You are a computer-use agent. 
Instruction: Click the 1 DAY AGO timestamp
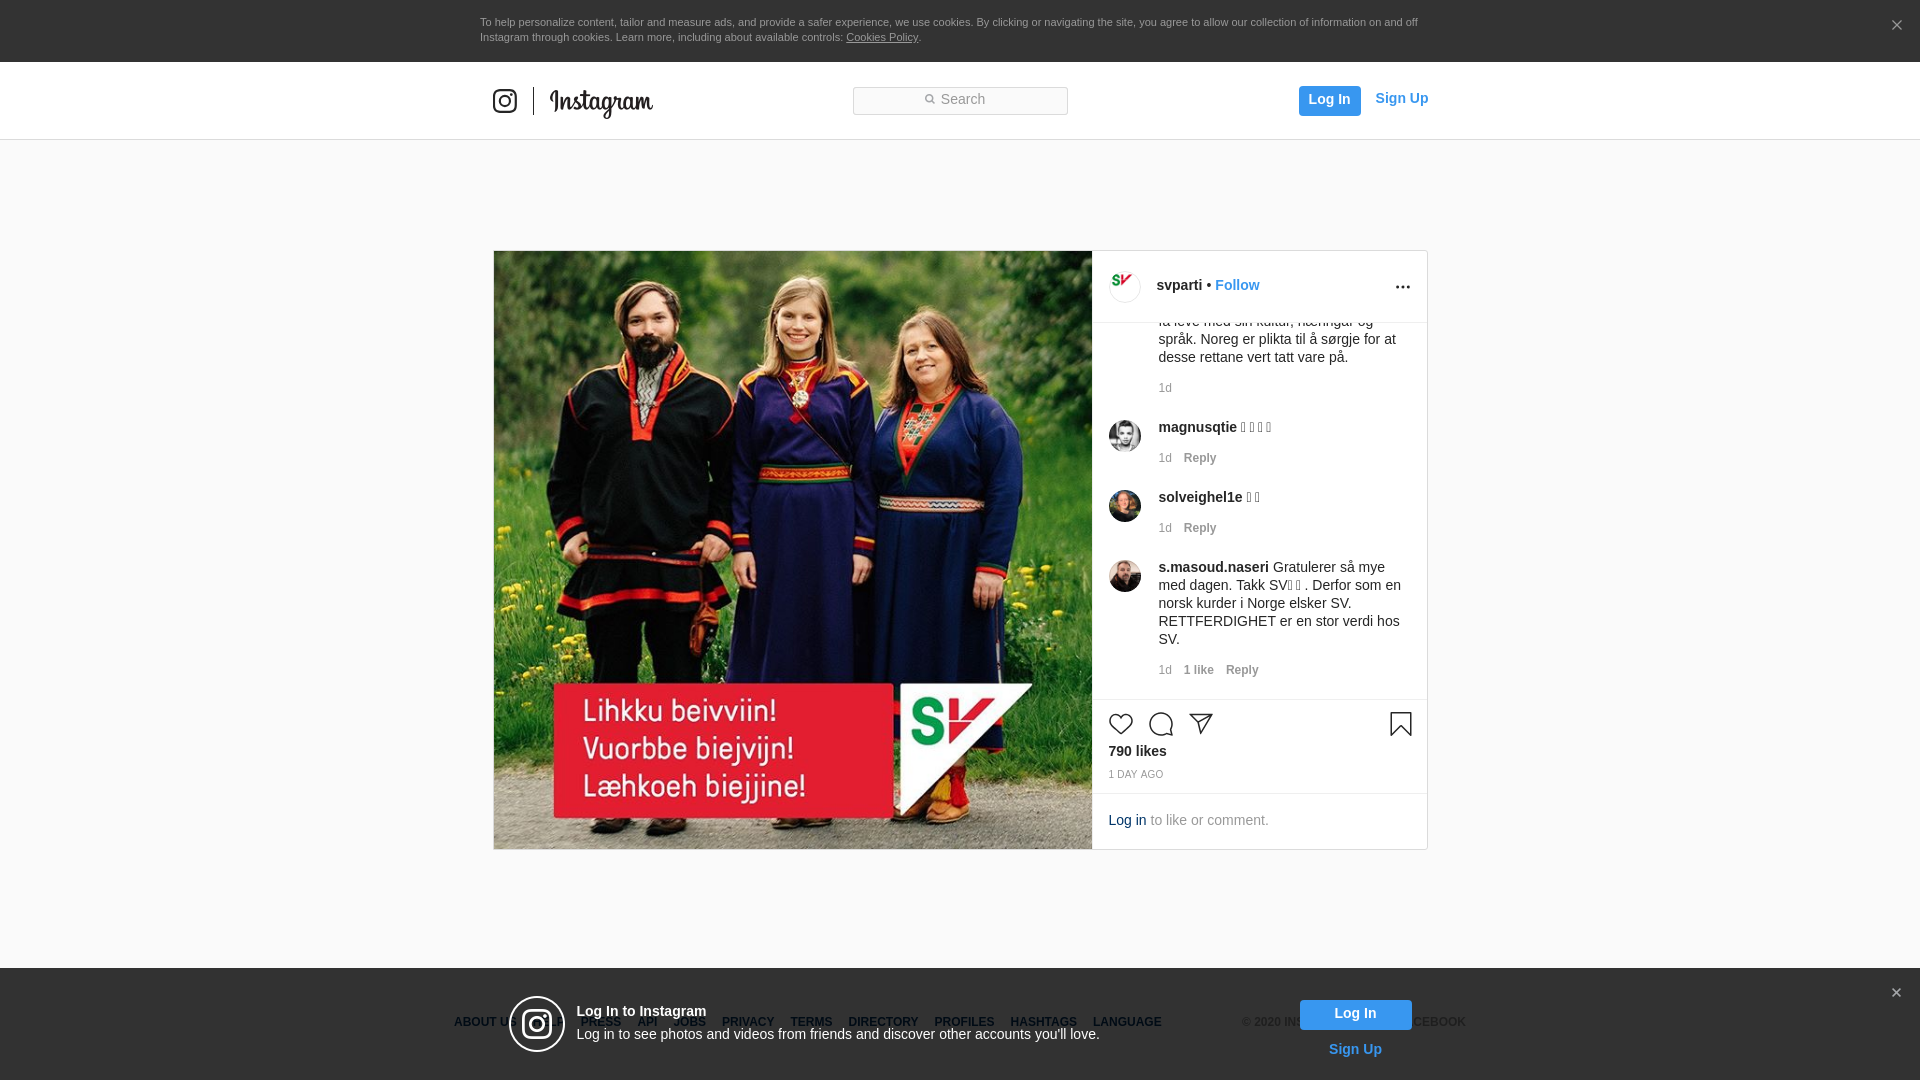1136,775
